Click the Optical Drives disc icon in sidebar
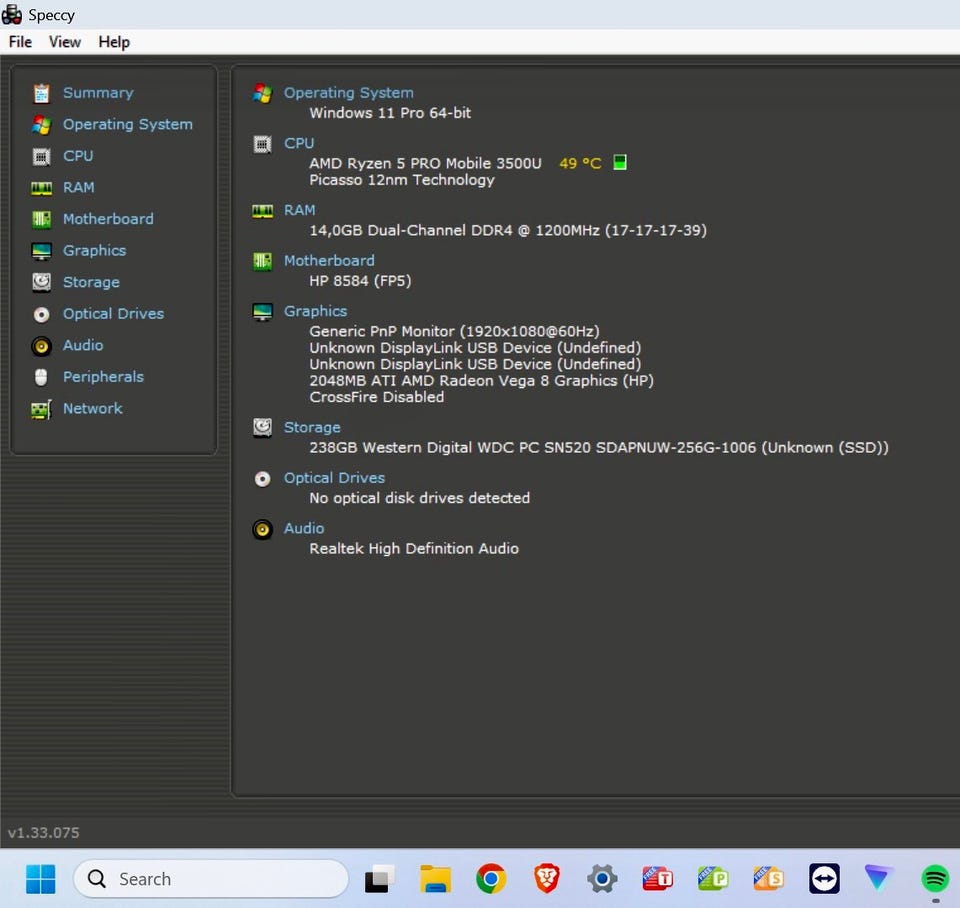 pyautogui.click(x=41, y=314)
